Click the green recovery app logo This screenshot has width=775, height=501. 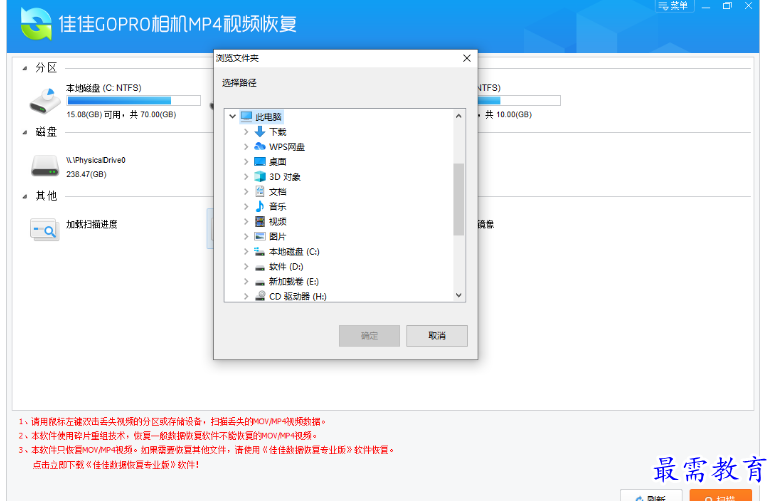pos(36,24)
